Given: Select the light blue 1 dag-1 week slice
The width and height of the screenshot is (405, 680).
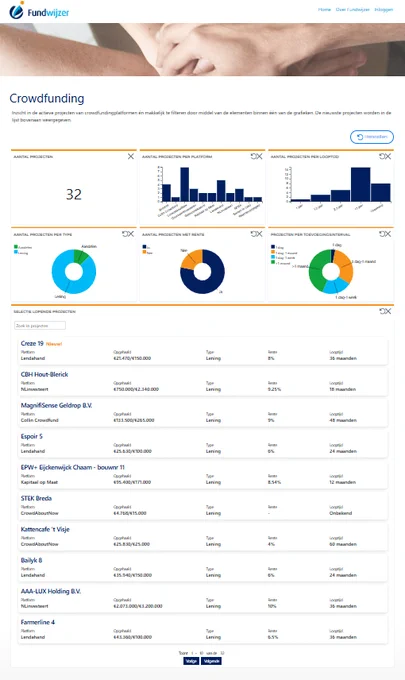Looking at the screenshot, I should [x=335, y=286].
